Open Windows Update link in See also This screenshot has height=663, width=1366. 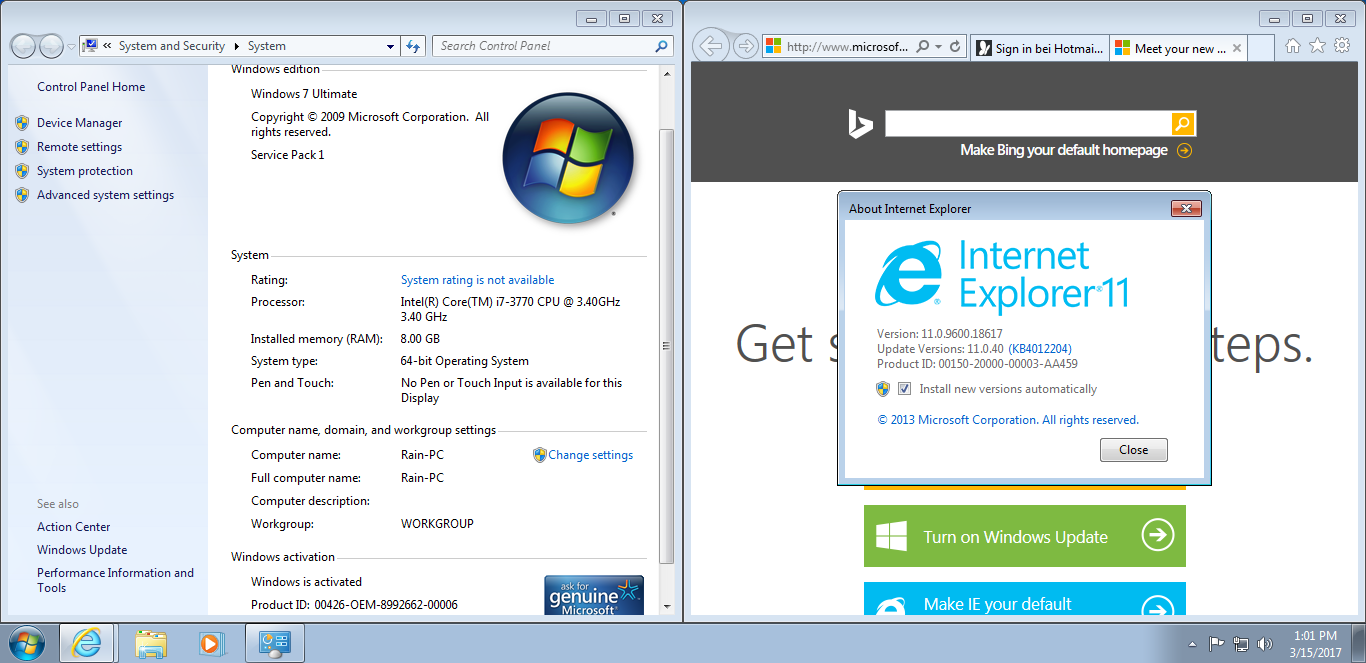click(x=82, y=550)
